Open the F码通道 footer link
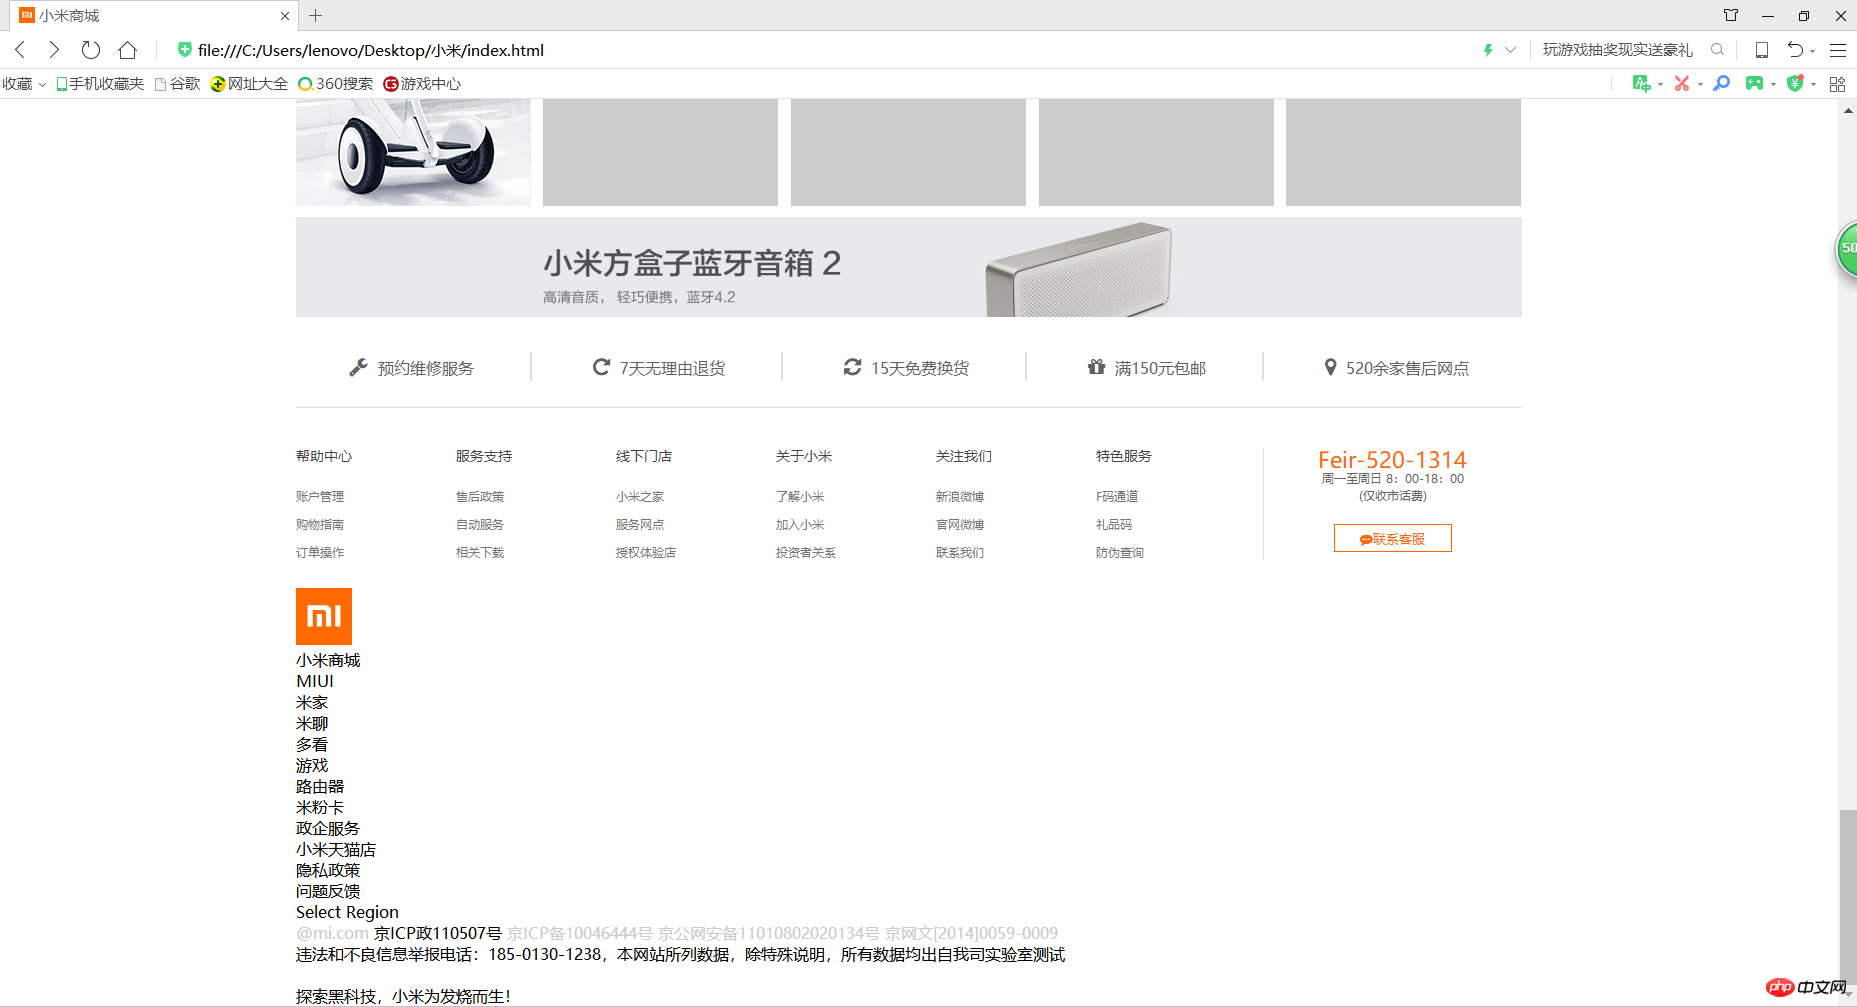The image size is (1857, 1007). 1117,496
